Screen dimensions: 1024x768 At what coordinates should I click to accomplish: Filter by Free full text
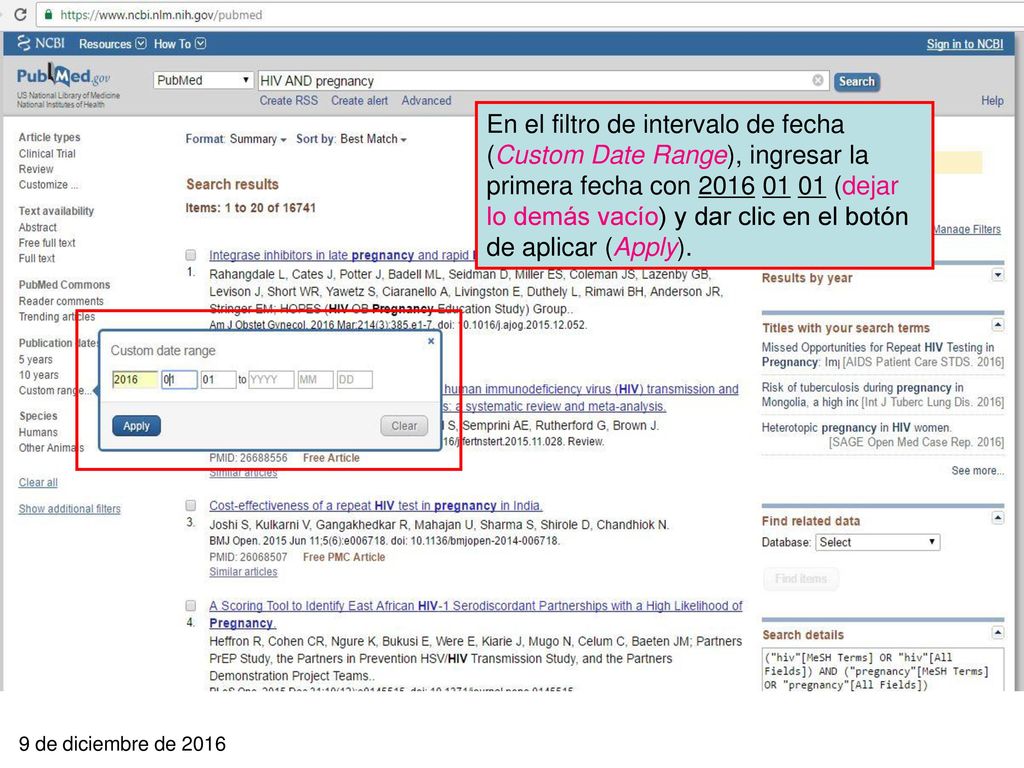click(x=47, y=243)
